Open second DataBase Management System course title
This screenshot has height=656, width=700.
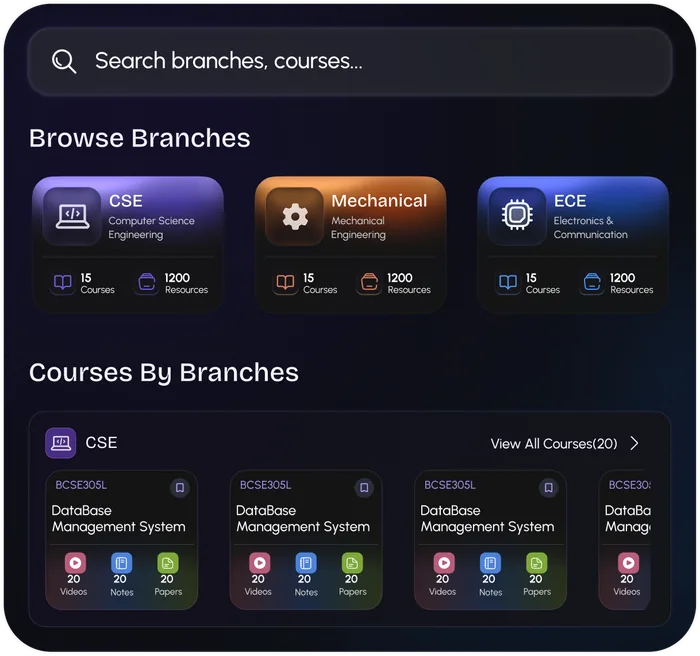303,518
